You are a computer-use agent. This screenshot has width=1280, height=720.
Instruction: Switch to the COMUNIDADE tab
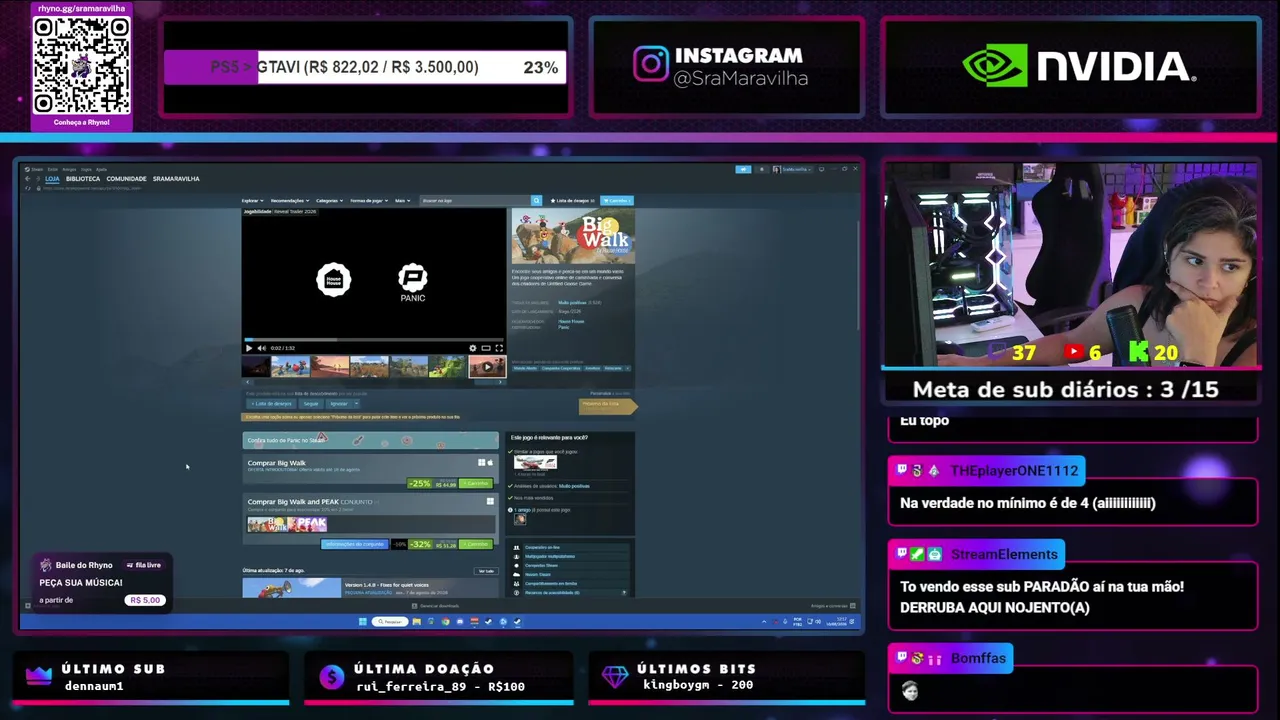pyautogui.click(x=127, y=179)
